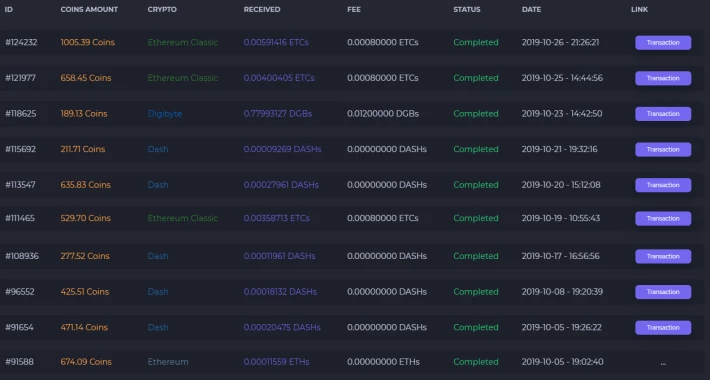Open Transaction link for withdrawal #111465
Screen dimensions: 710x380
663,218
